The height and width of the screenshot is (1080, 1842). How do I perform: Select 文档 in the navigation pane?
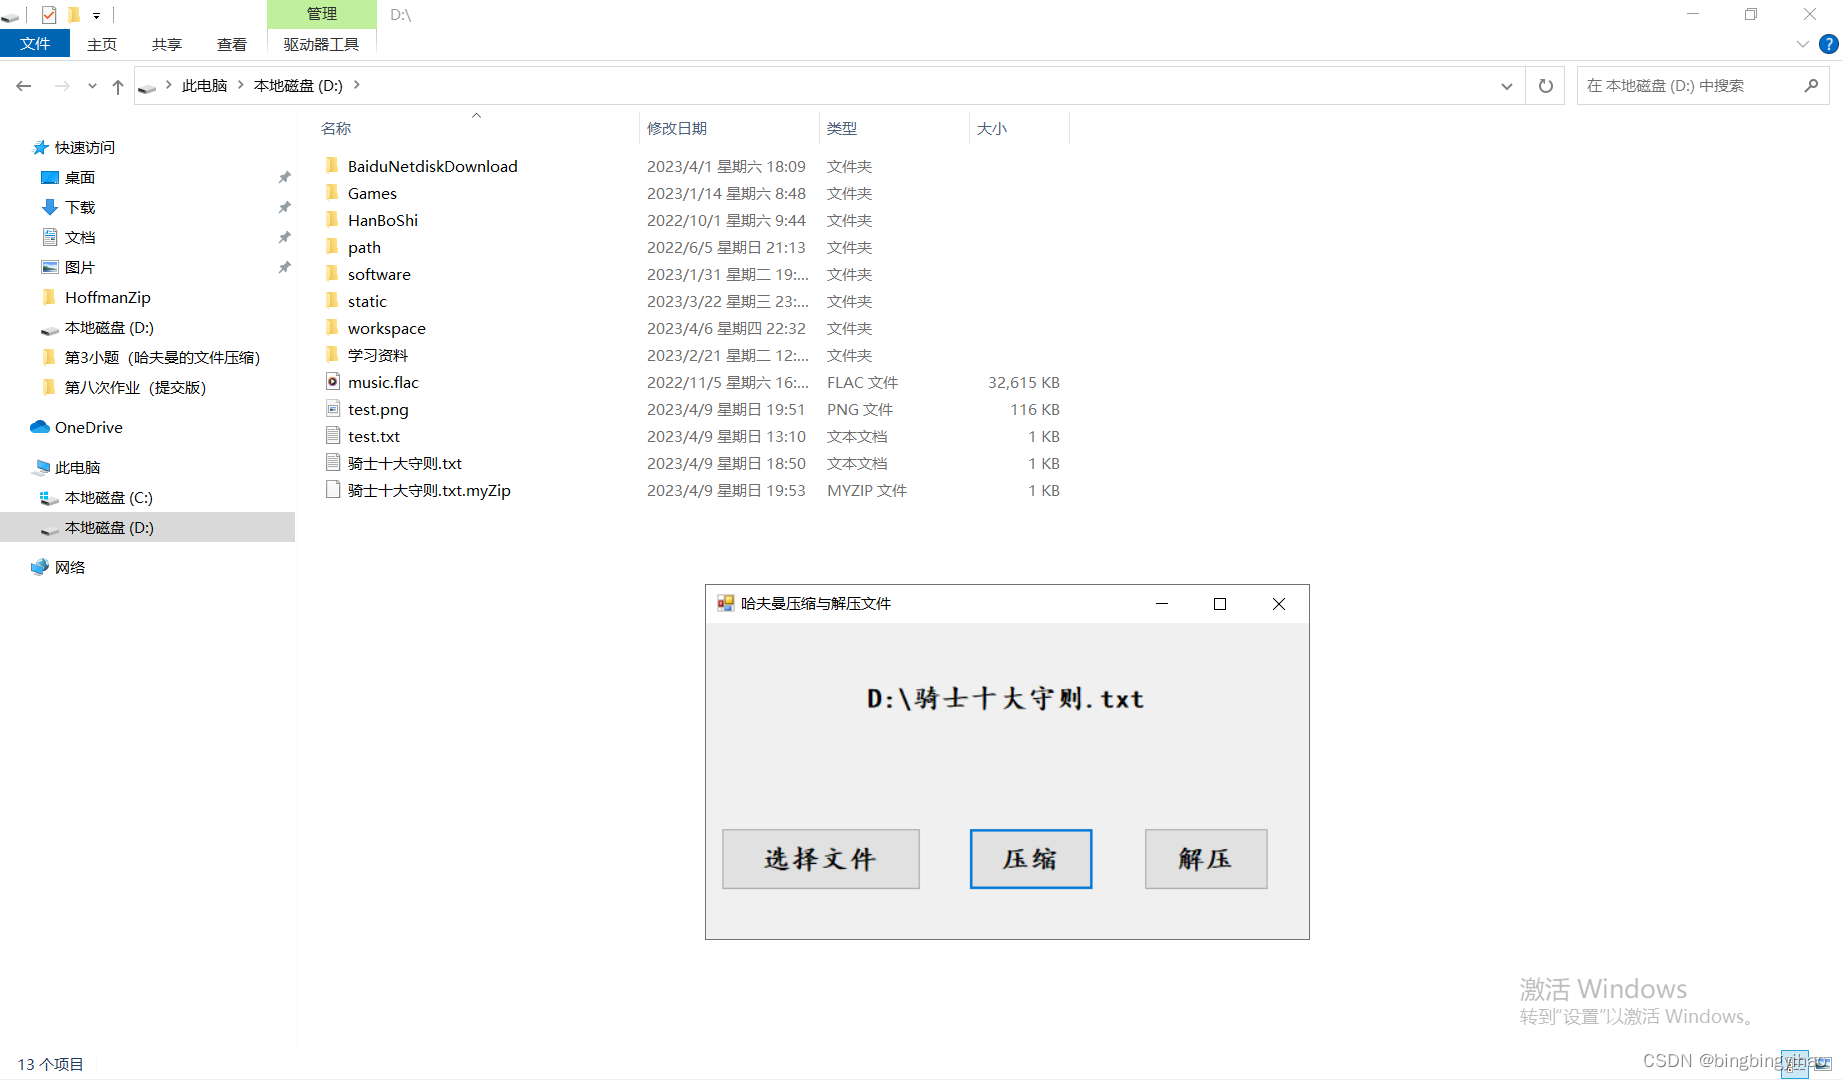pos(80,237)
